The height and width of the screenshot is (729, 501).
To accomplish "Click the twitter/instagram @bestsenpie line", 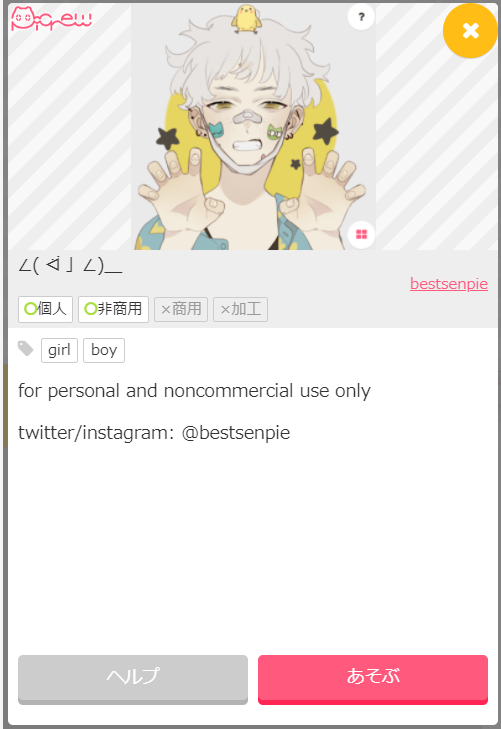I will coord(154,432).
